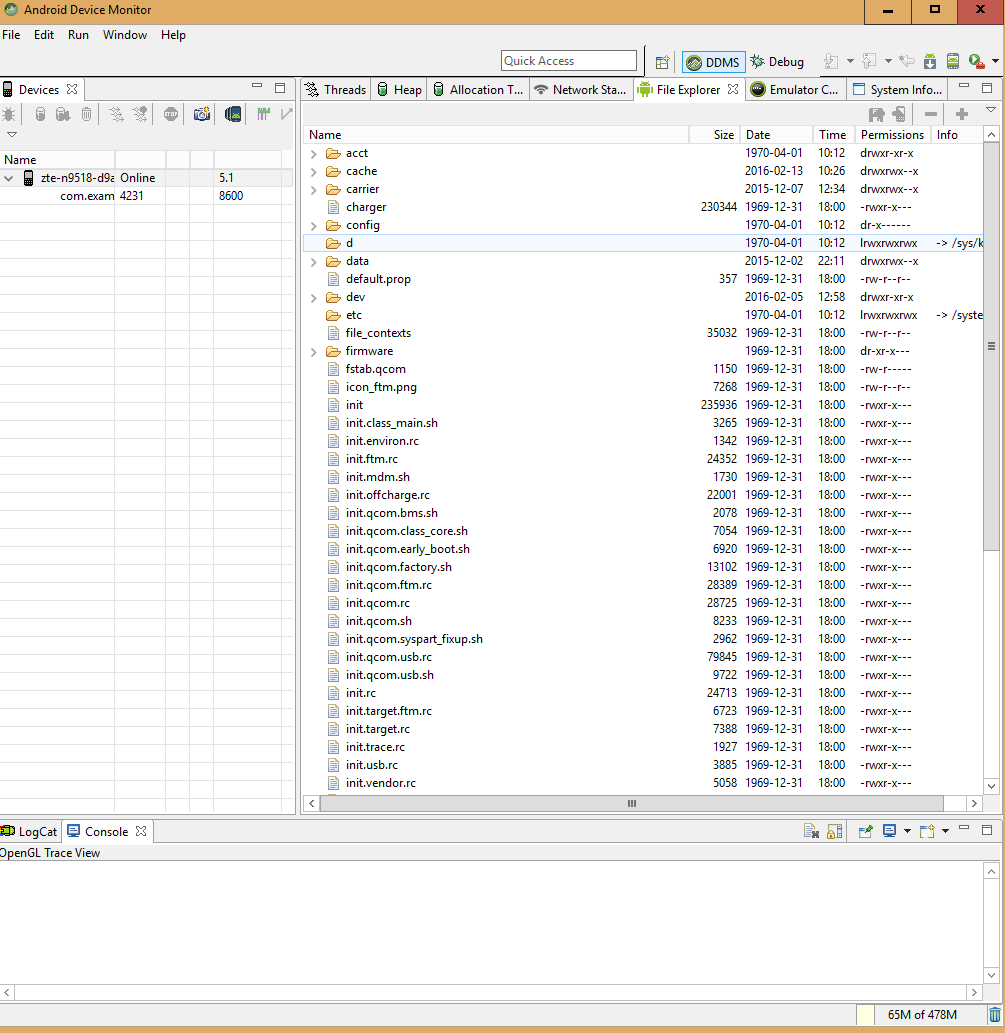Click the Screen Capture camera icon

202,114
